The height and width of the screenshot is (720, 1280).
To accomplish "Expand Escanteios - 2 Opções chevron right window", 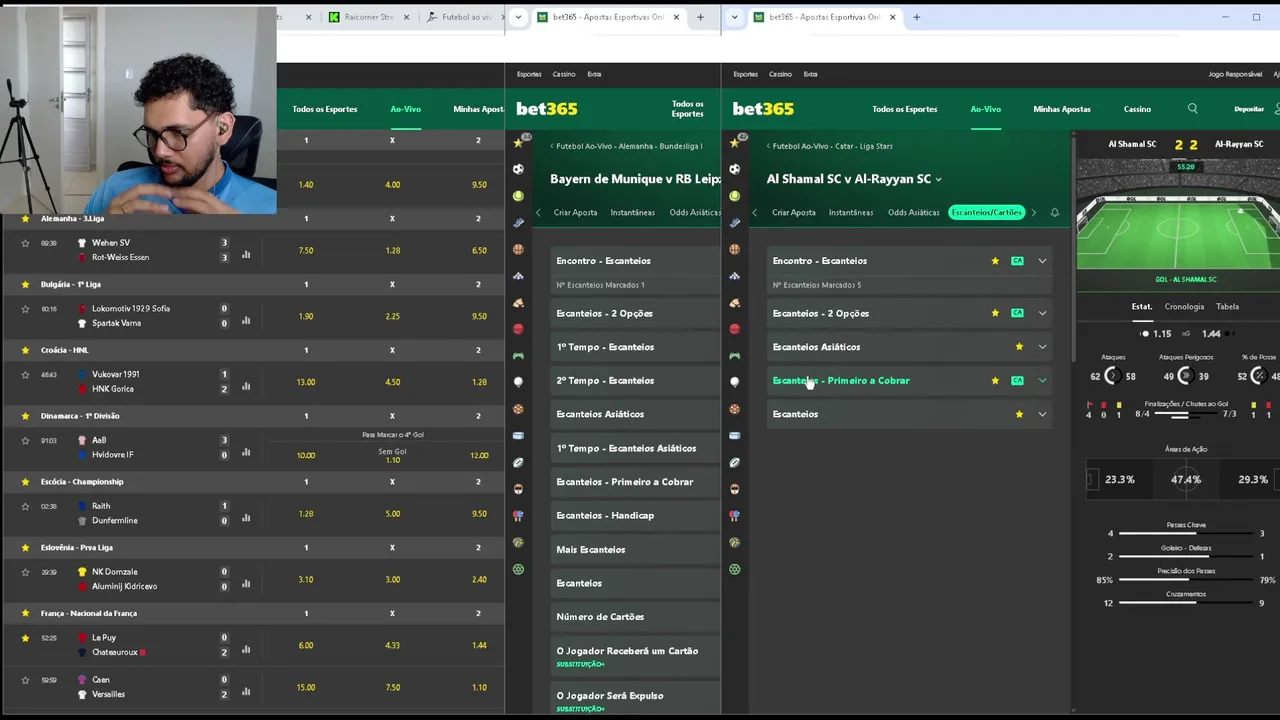I will [x=1042, y=313].
